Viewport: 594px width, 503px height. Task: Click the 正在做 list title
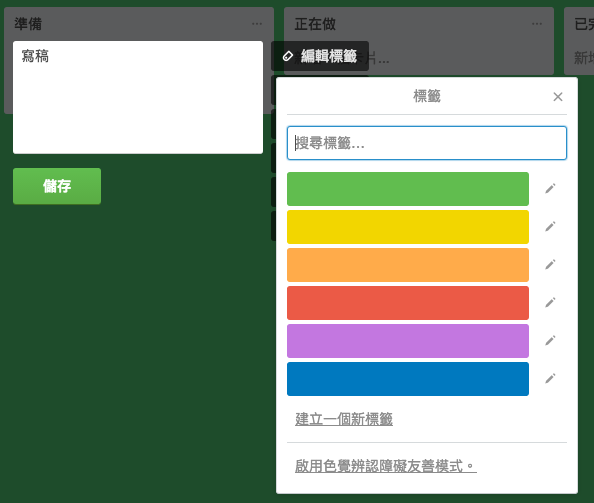315,24
